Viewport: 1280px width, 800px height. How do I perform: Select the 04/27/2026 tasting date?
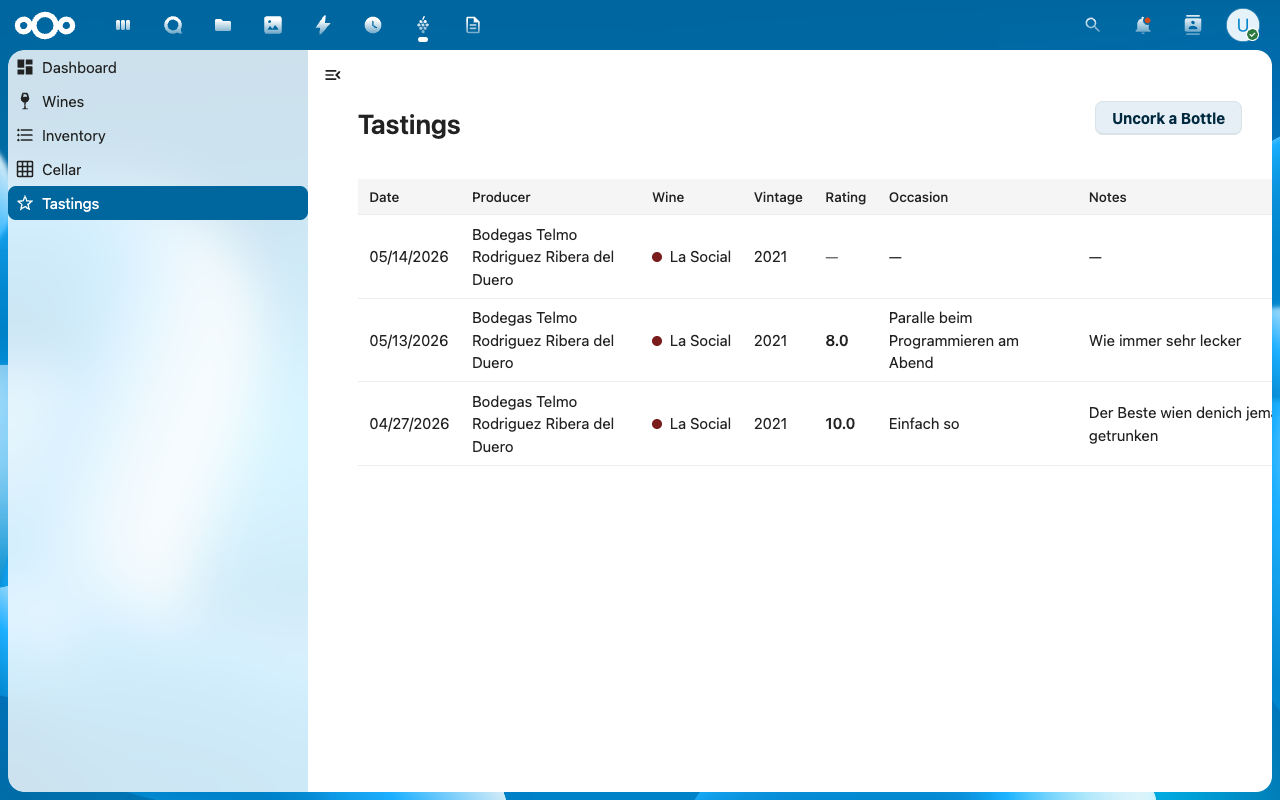click(x=409, y=424)
